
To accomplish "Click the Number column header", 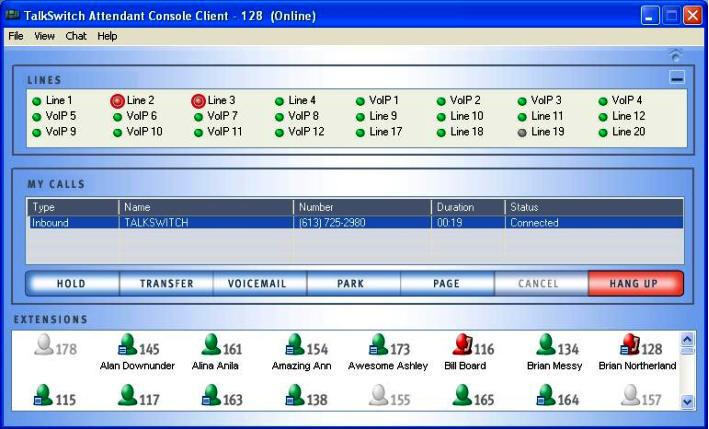I will pyautogui.click(x=363, y=207).
